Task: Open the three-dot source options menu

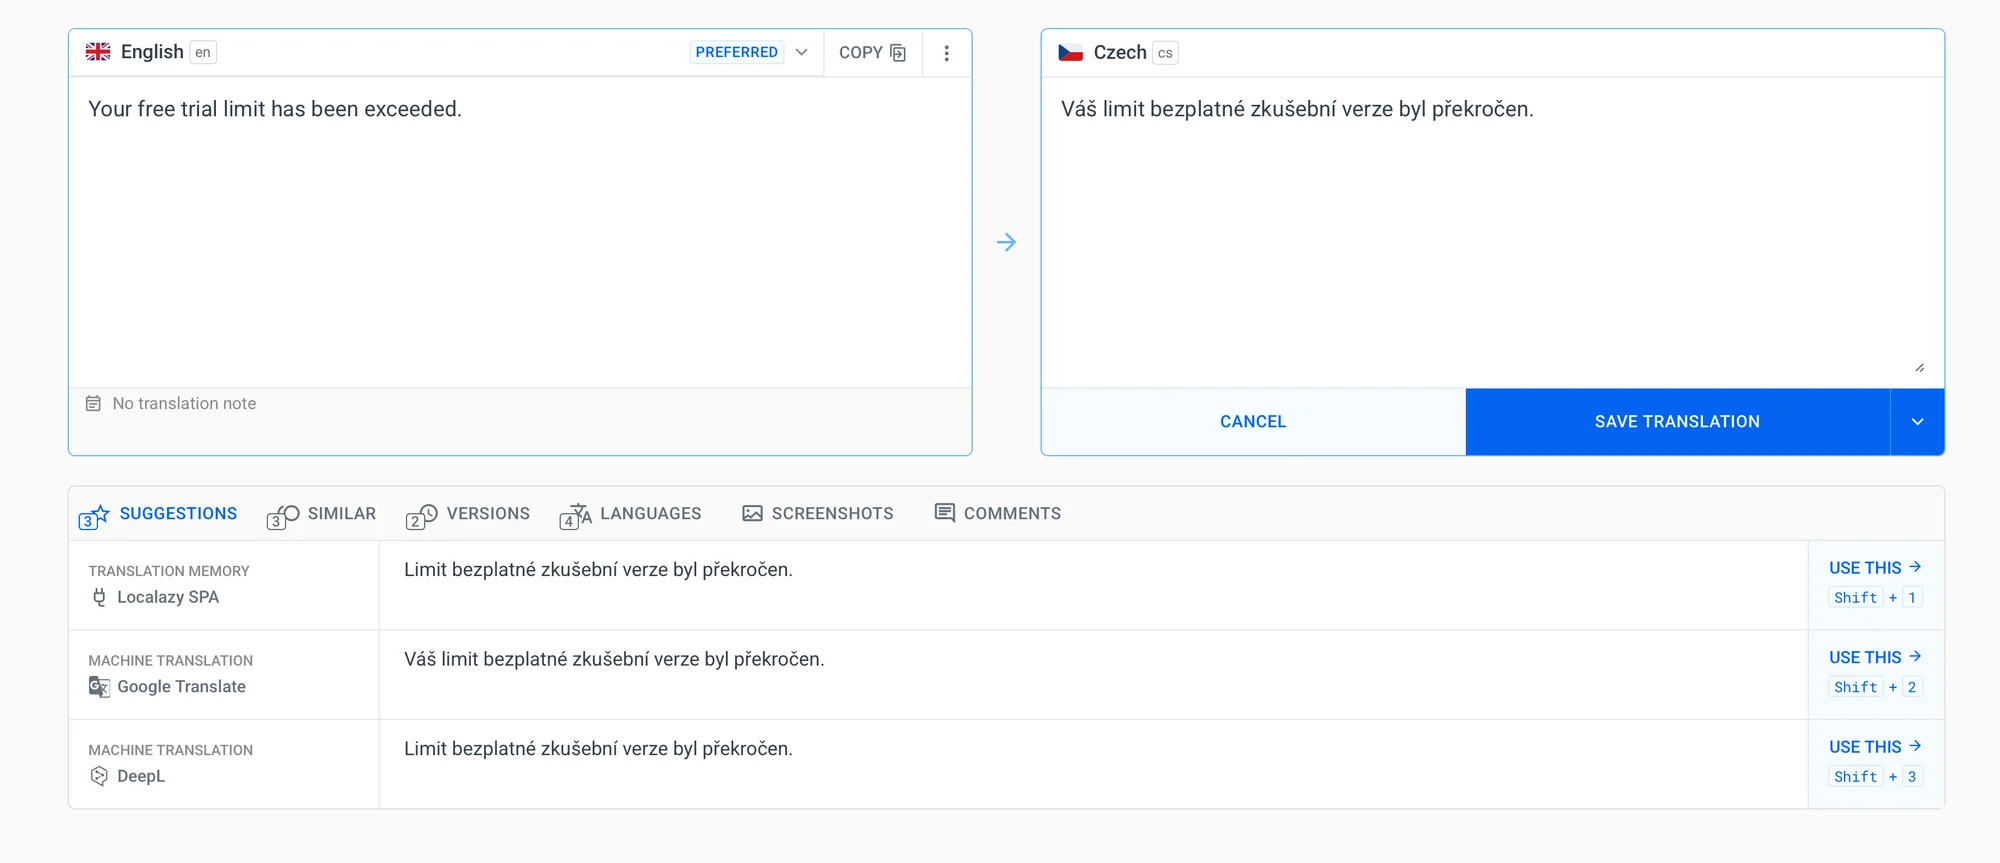Action: coord(946,53)
